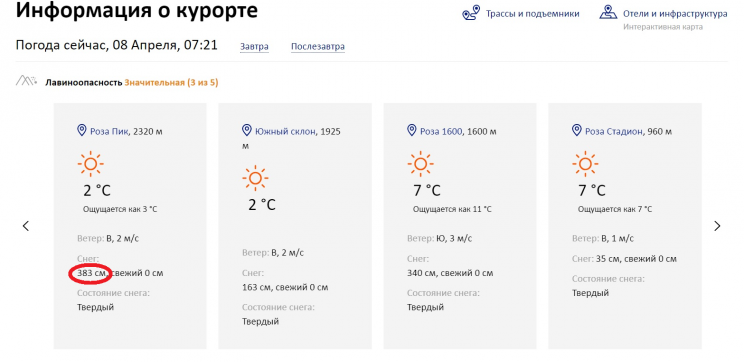Open the Отели и инфраструктура link

click(x=675, y=14)
